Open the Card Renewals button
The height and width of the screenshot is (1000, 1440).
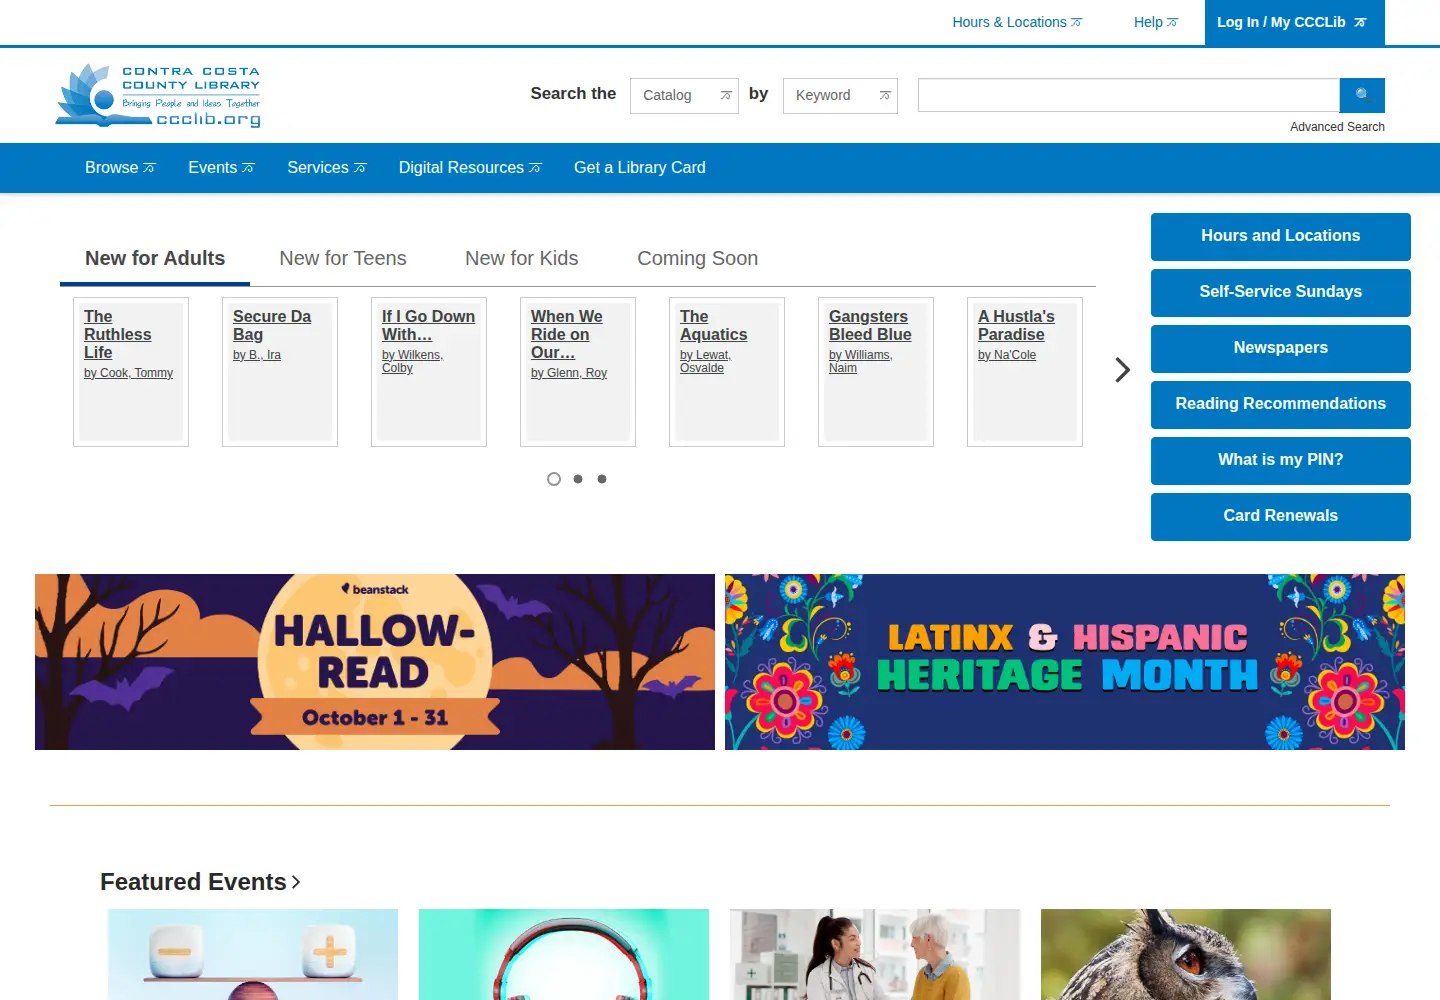pos(1281,517)
